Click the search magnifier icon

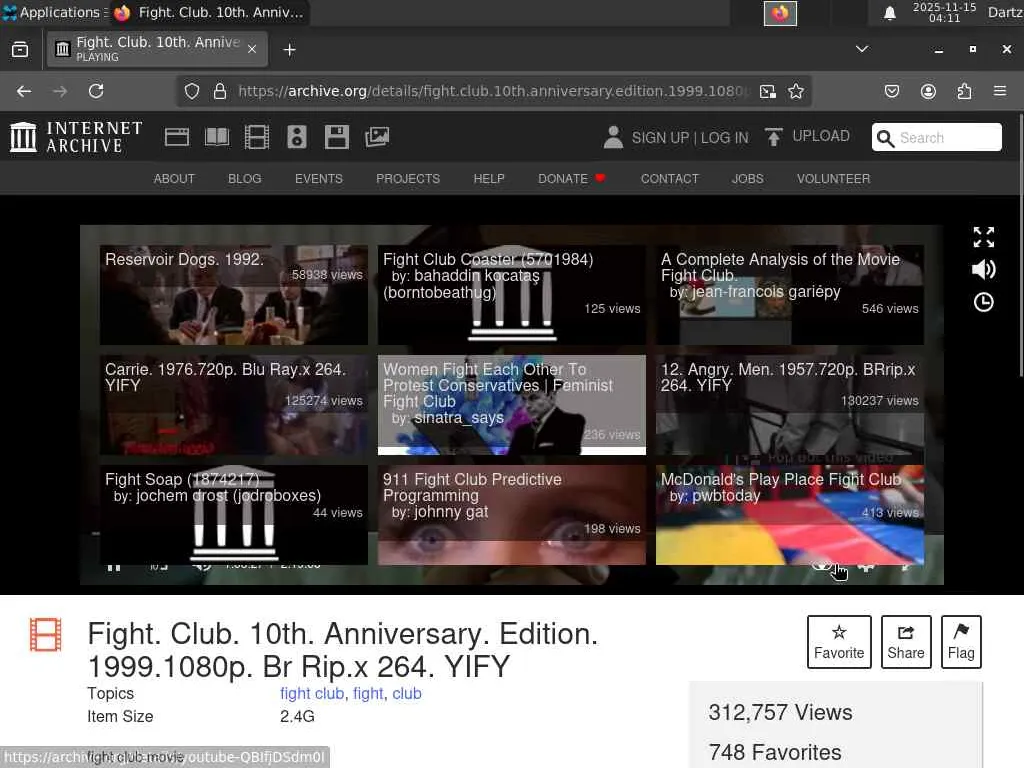pos(886,138)
